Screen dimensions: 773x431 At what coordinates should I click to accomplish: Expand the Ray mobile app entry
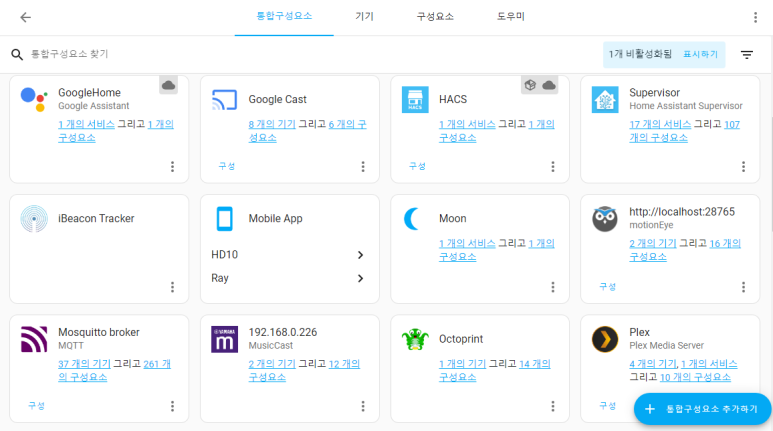(x=290, y=278)
